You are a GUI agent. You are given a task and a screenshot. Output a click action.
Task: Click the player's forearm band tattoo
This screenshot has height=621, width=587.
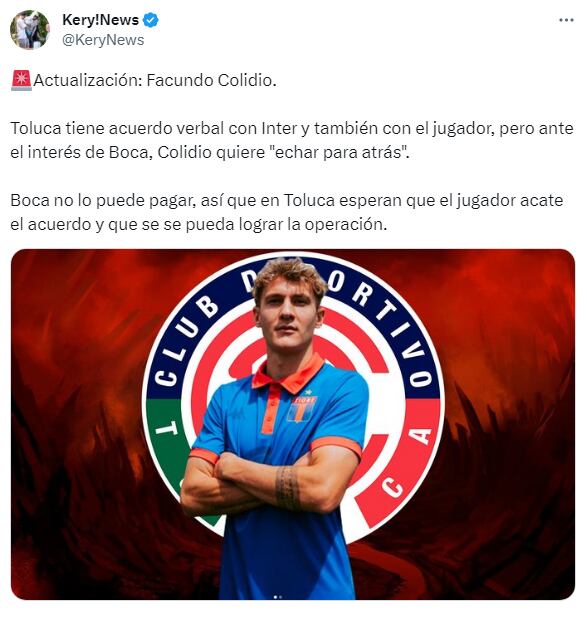(288, 487)
